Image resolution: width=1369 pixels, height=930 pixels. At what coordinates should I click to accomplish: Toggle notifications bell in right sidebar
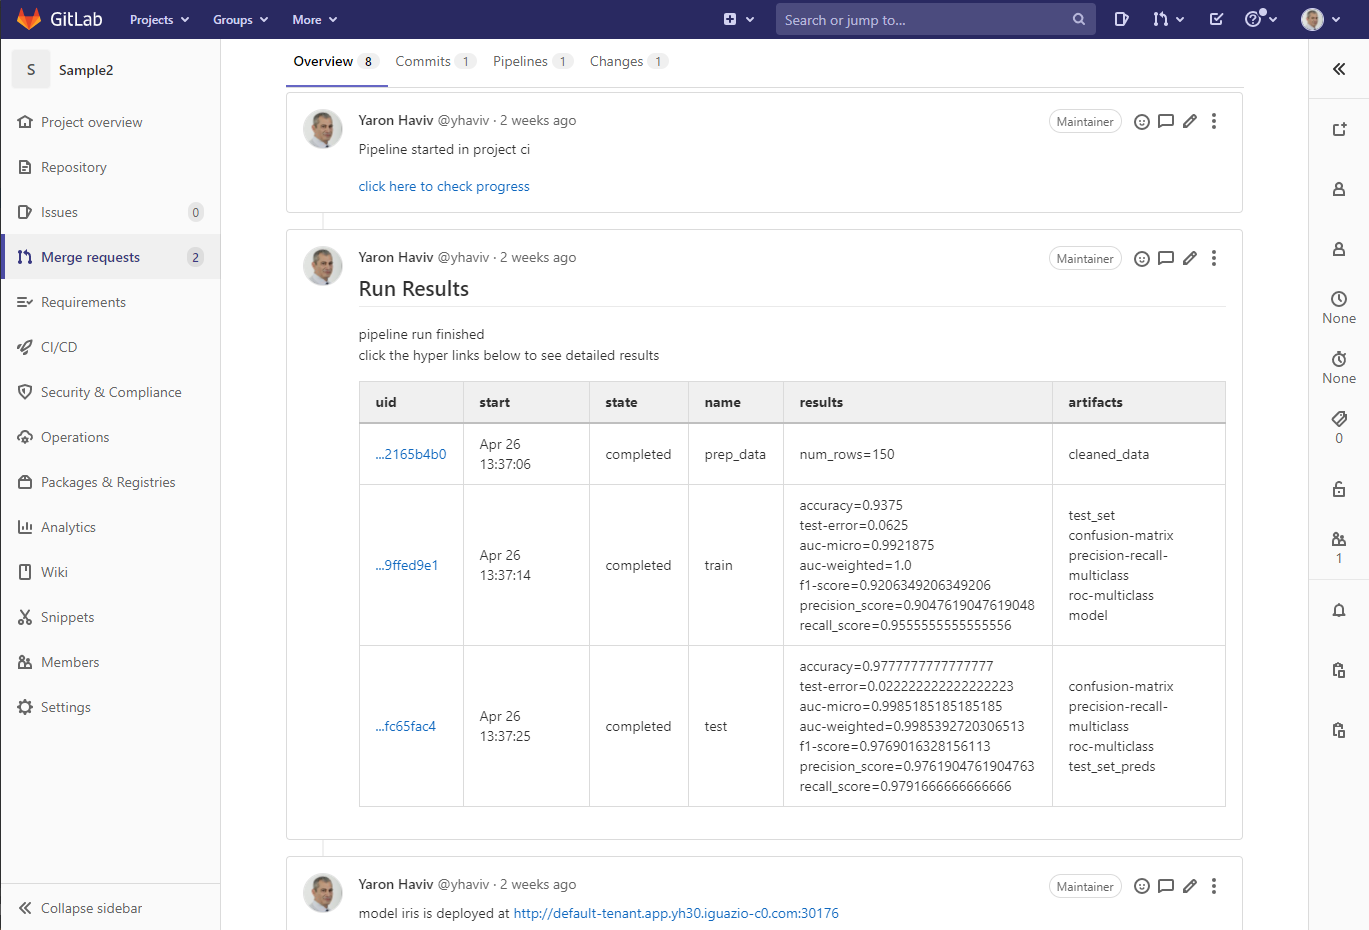1339,609
